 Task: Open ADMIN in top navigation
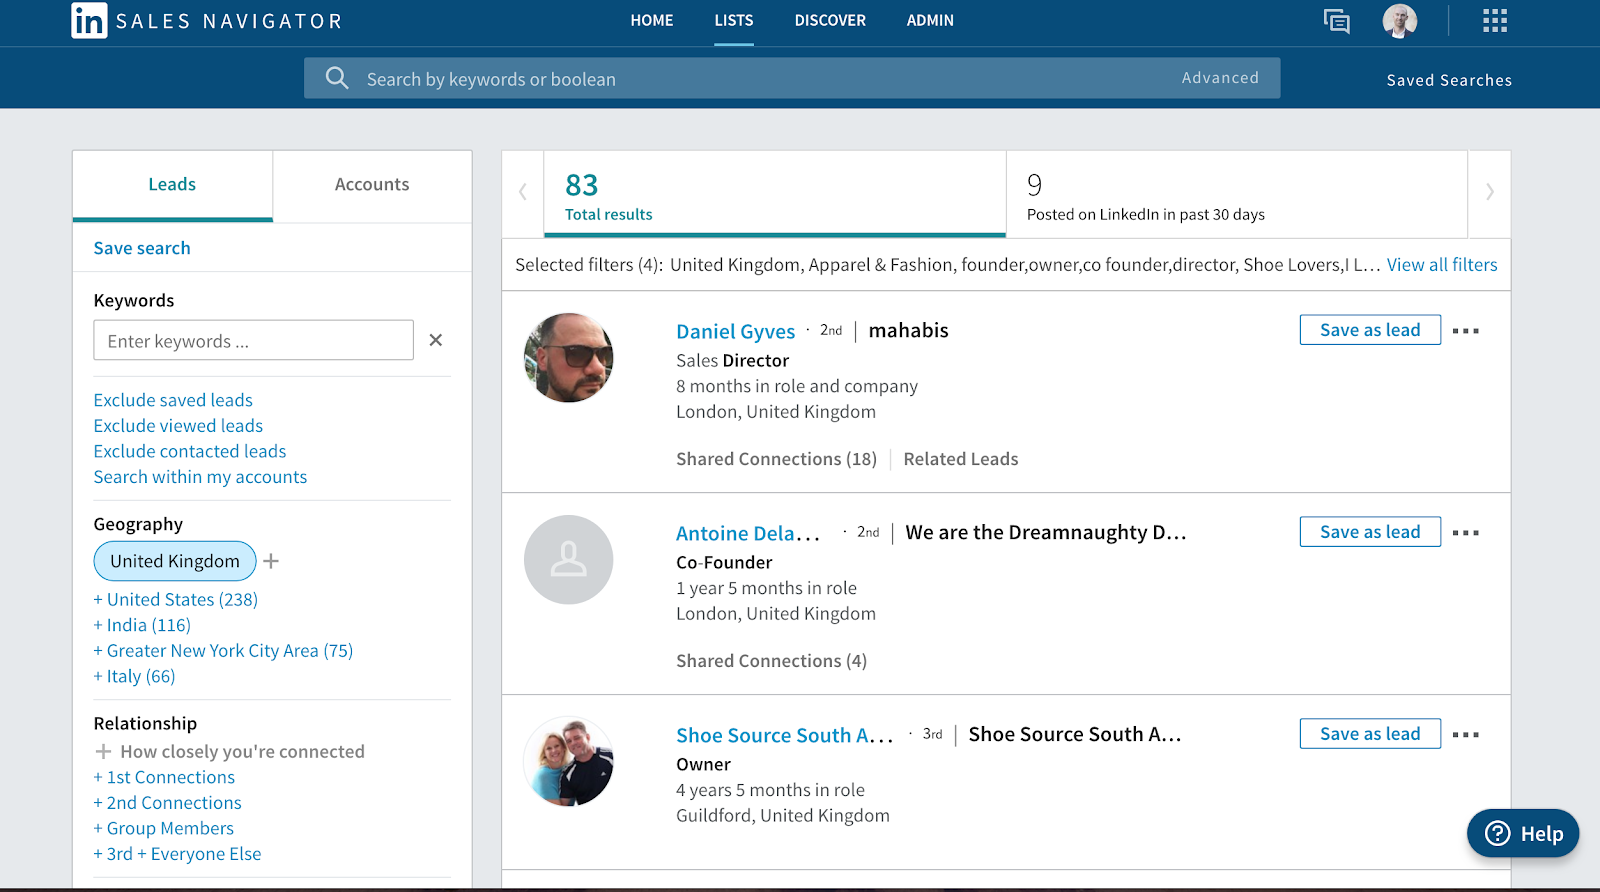pyautogui.click(x=930, y=20)
